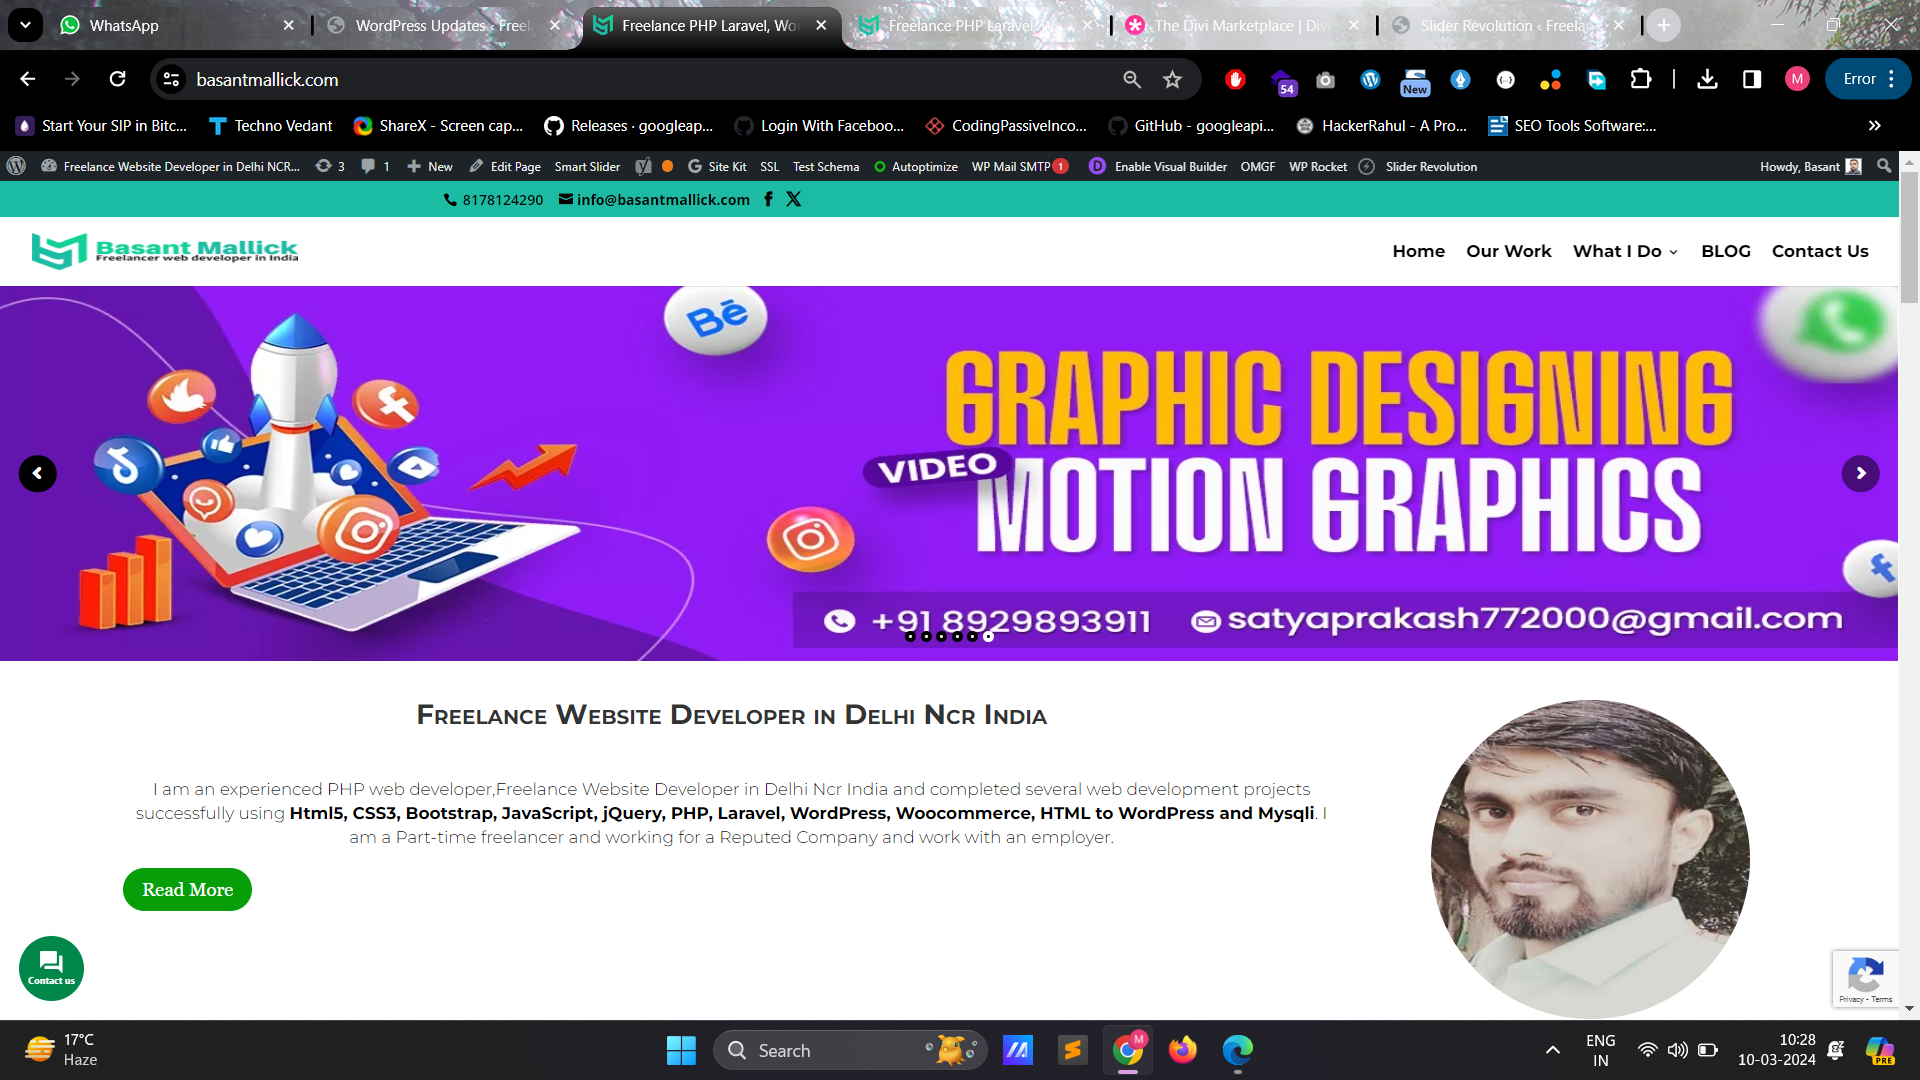Screen dimensions: 1920x1080
Task: Open the tab search dropdown arrow
Action: (25, 25)
